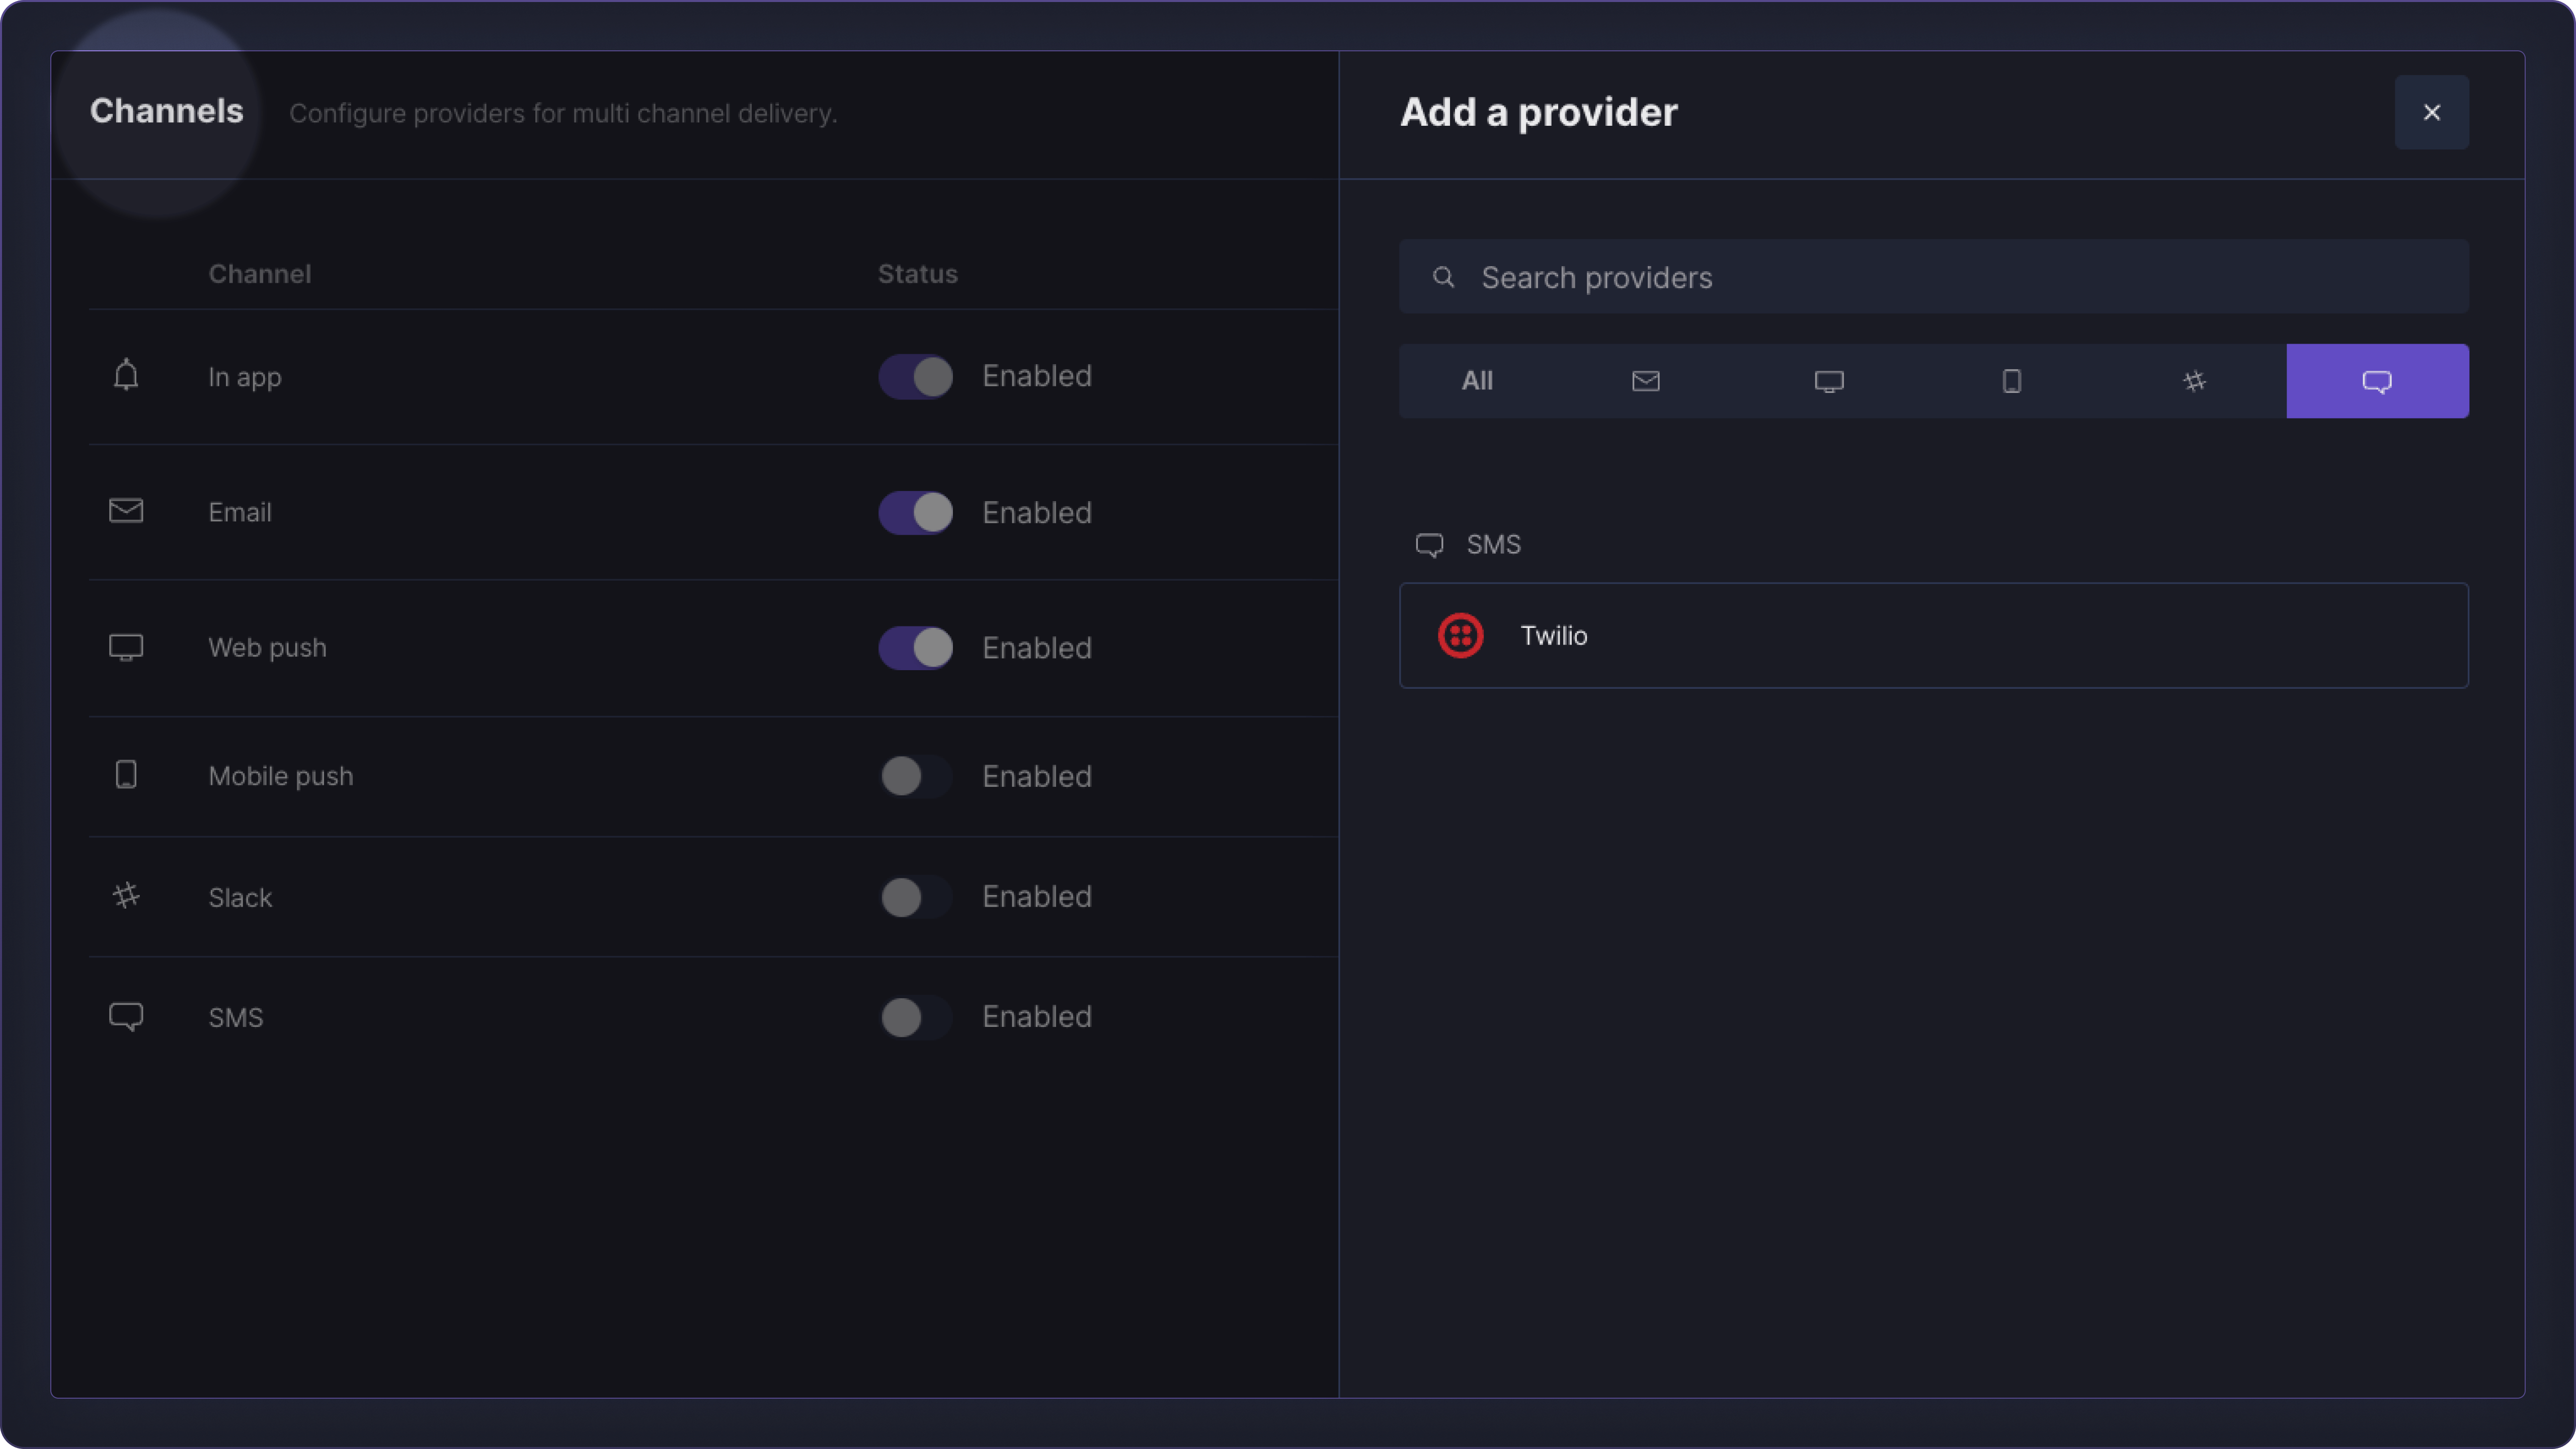
Task: Open the Slack channel row
Action: [240, 897]
